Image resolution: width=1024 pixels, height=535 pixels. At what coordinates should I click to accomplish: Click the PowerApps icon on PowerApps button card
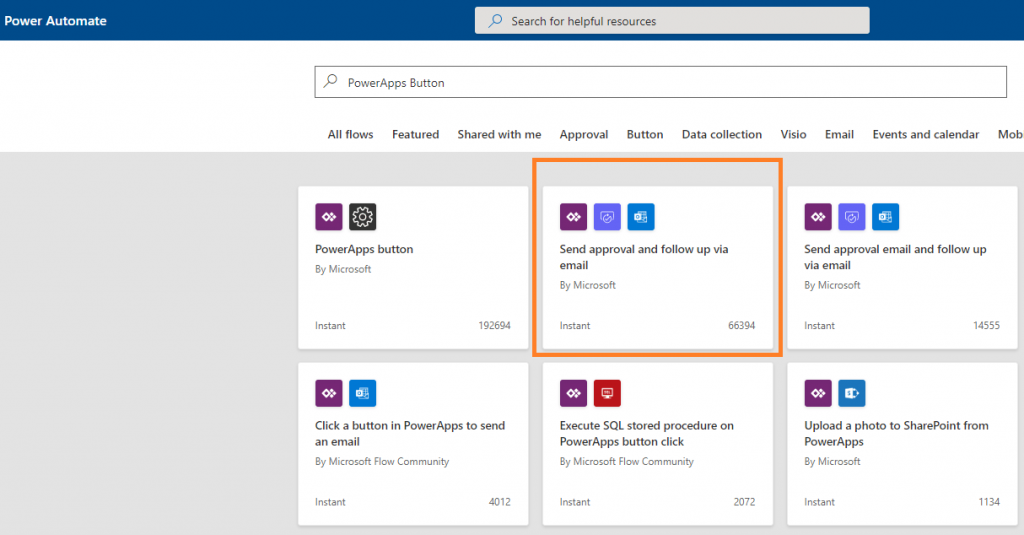point(328,217)
